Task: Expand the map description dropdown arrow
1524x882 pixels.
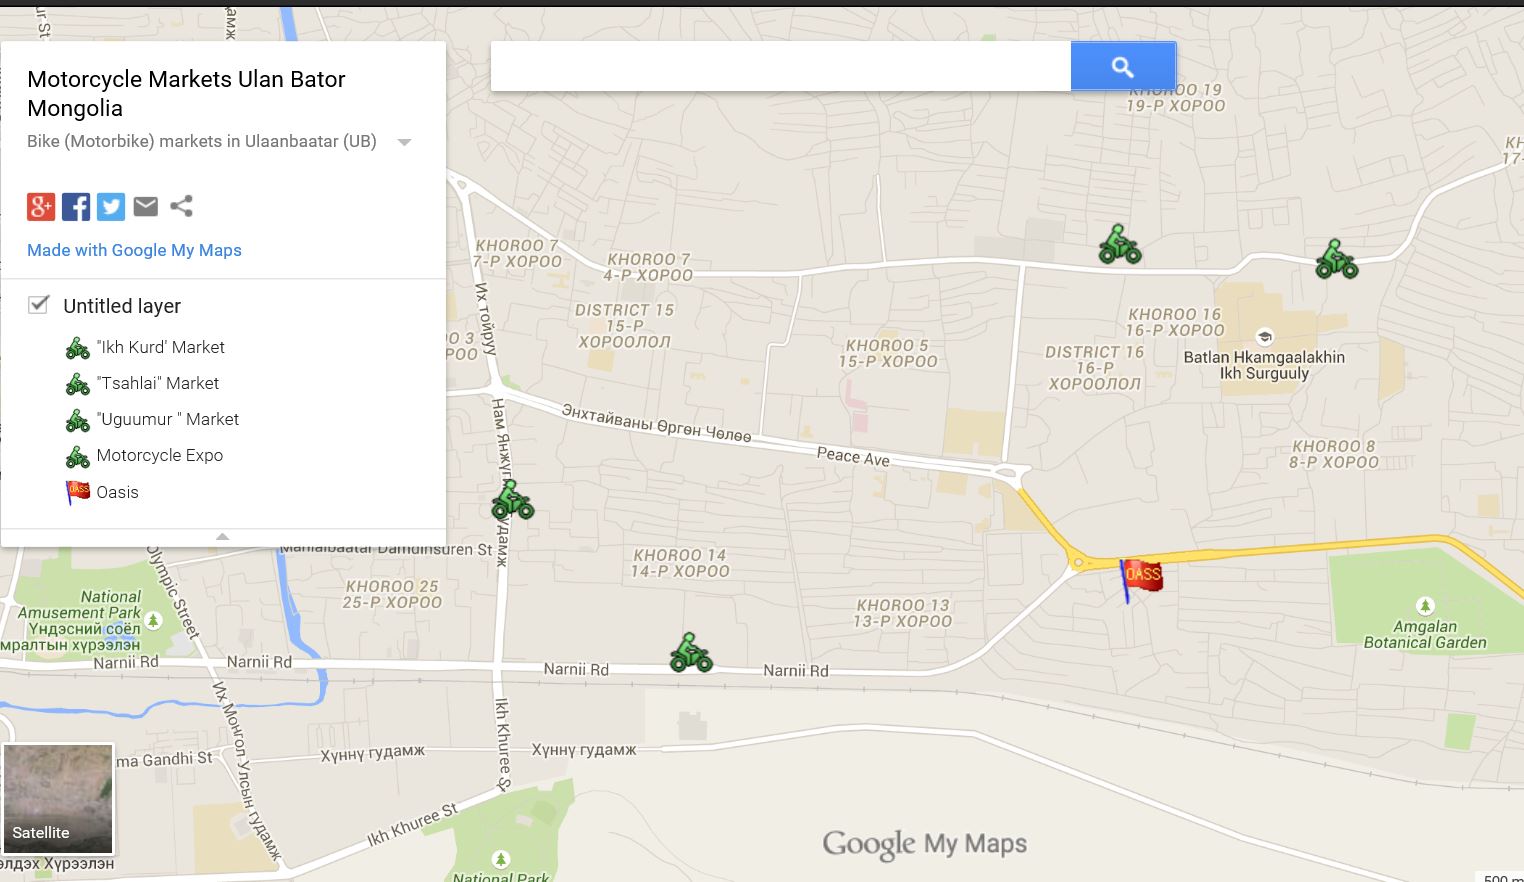Action: 404,142
